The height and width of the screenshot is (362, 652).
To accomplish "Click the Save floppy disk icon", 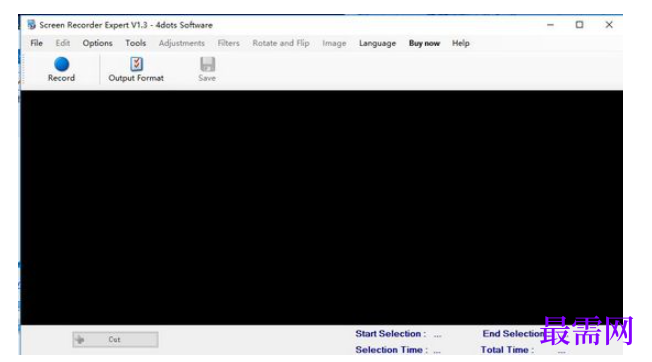I will [207, 64].
